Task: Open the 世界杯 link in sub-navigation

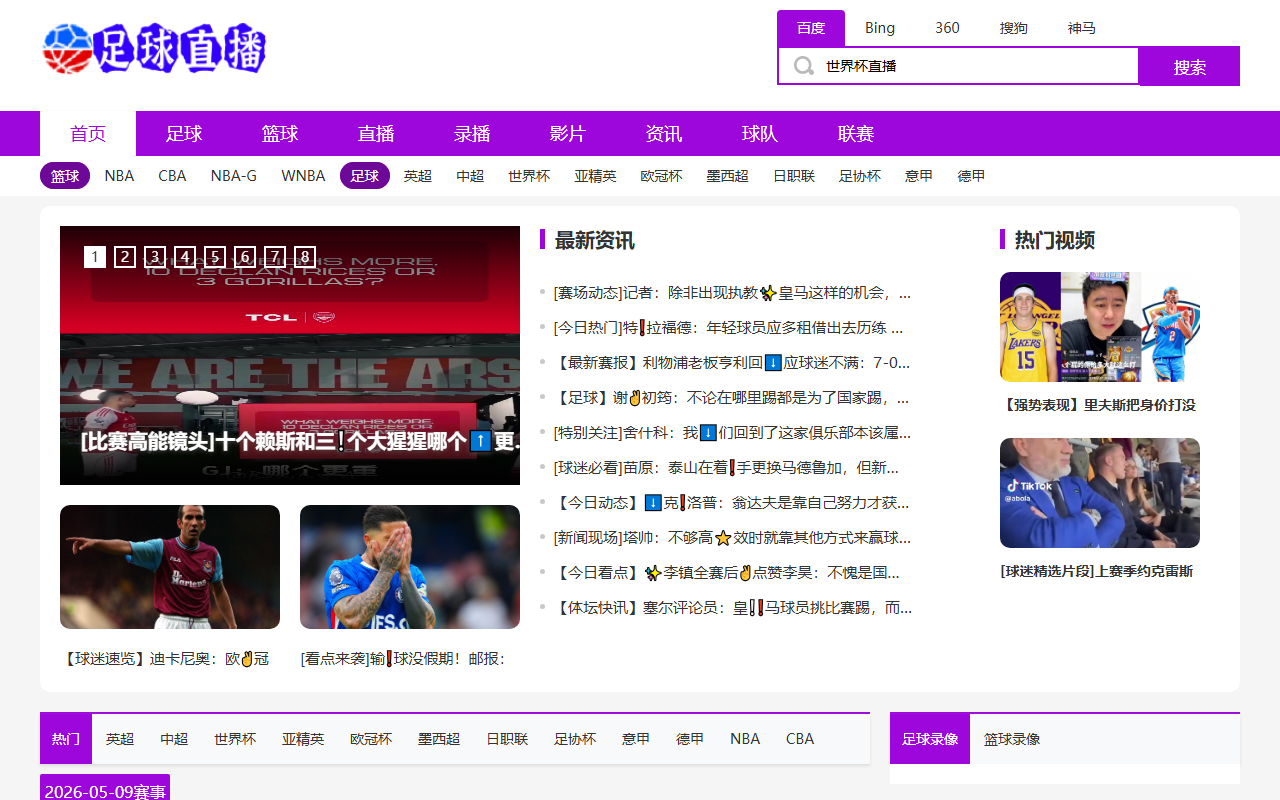Action: 529,176
